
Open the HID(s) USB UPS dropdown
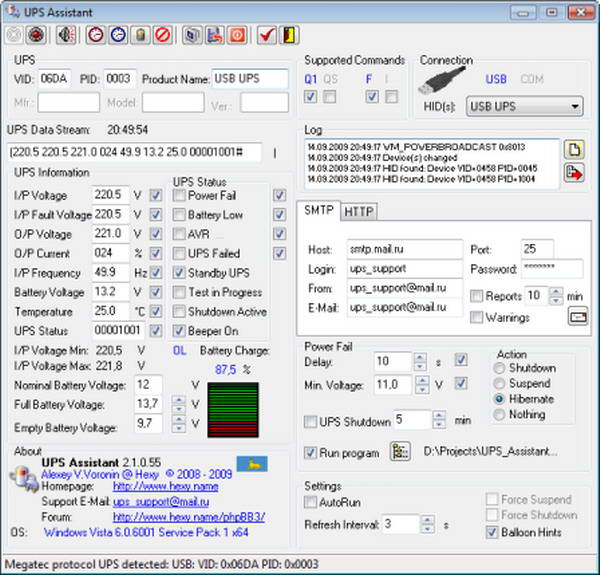point(574,105)
